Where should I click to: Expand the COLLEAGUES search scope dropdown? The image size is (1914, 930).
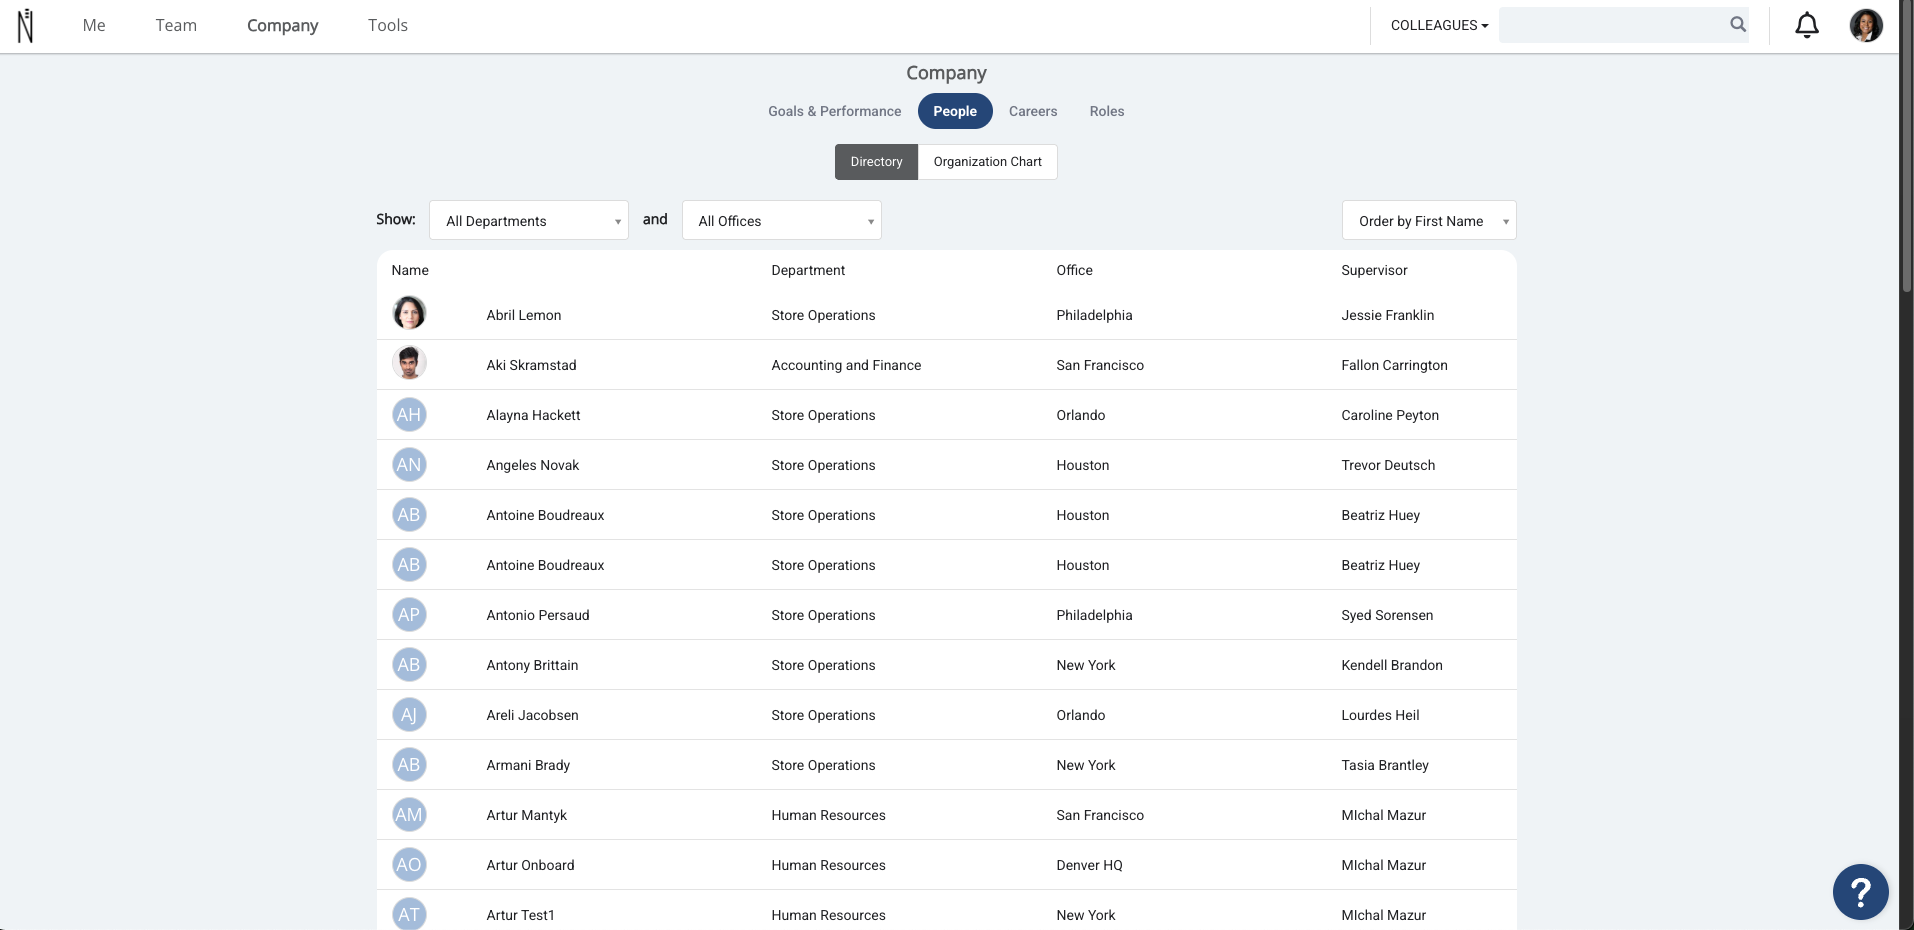(x=1439, y=25)
